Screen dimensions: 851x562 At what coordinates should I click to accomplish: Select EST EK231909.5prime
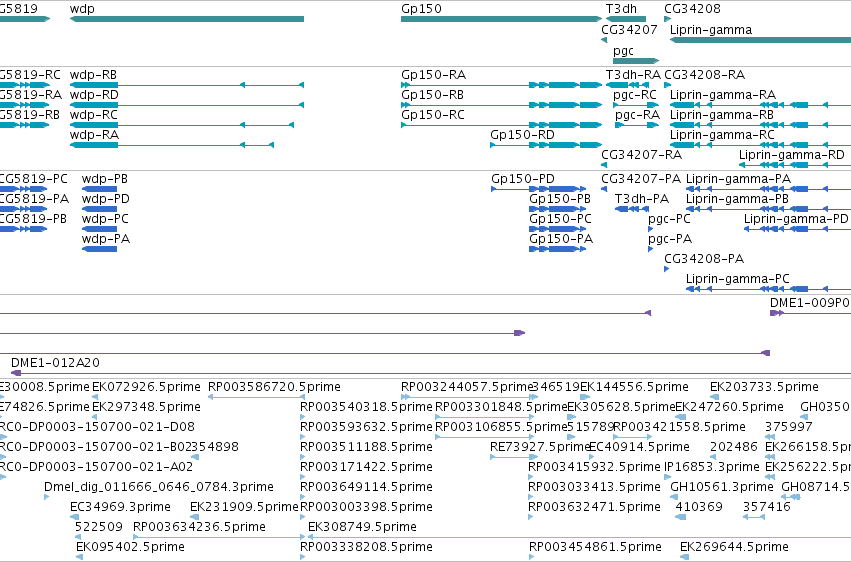(194, 518)
